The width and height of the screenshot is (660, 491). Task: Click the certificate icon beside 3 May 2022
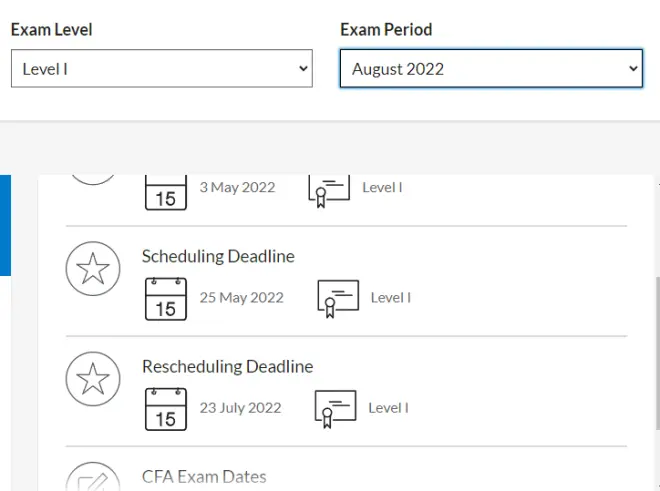point(329,188)
